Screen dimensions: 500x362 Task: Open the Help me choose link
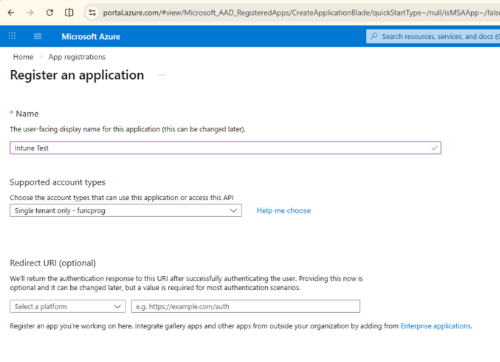coord(284,211)
